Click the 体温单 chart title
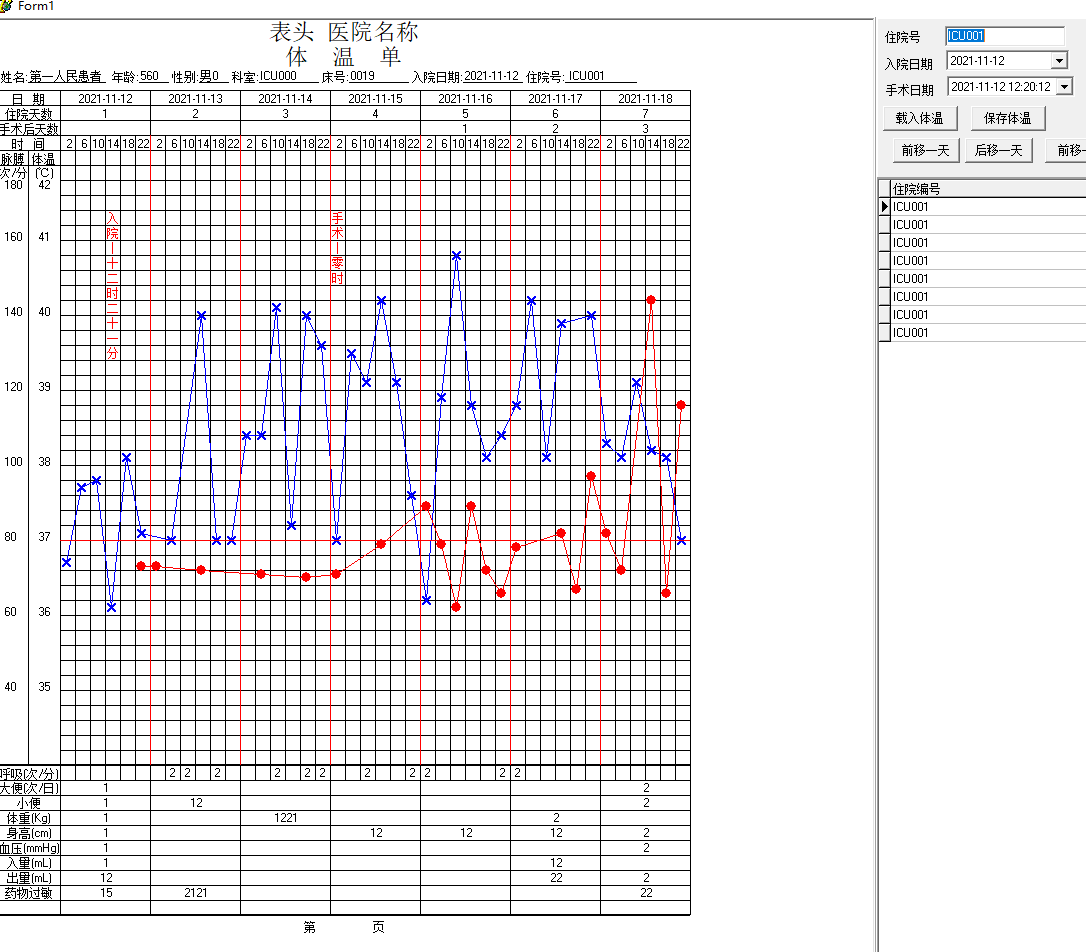Screen dimensions: 1086x952 tap(344, 56)
